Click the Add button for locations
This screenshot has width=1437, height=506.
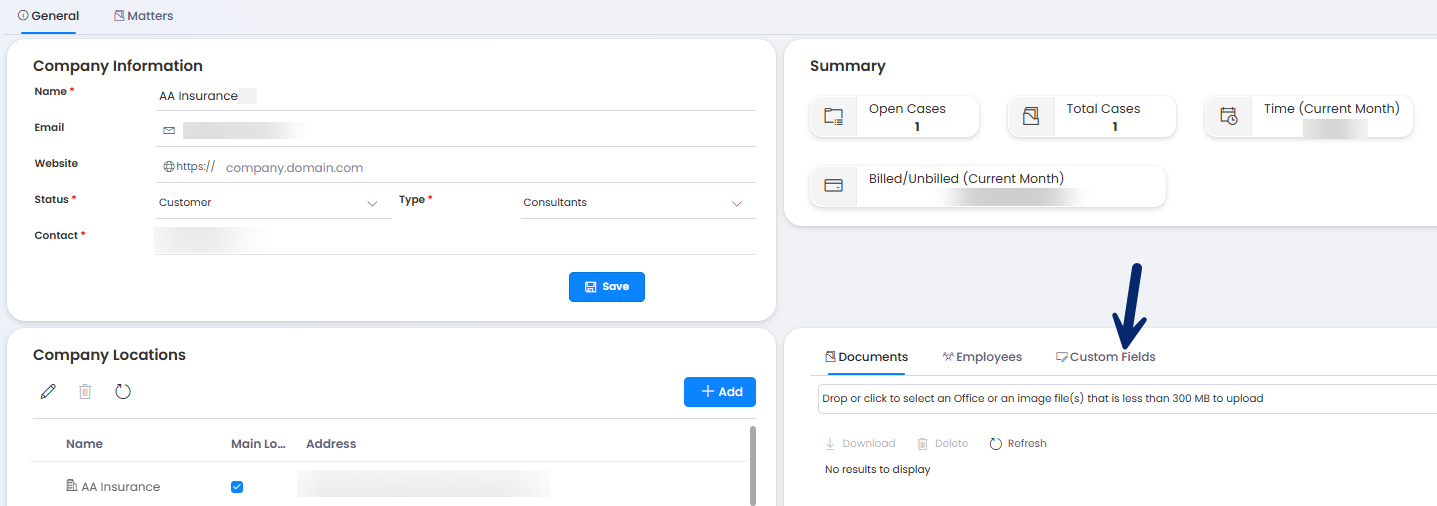719,392
